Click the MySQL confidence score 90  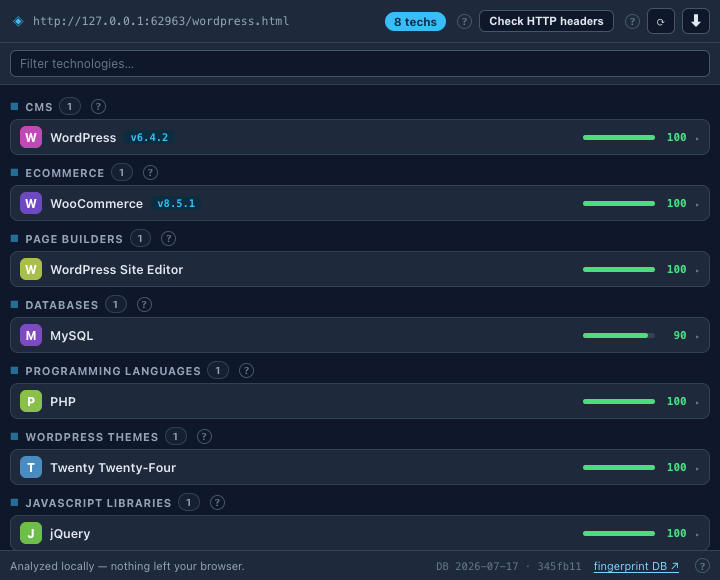tap(680, 335)
